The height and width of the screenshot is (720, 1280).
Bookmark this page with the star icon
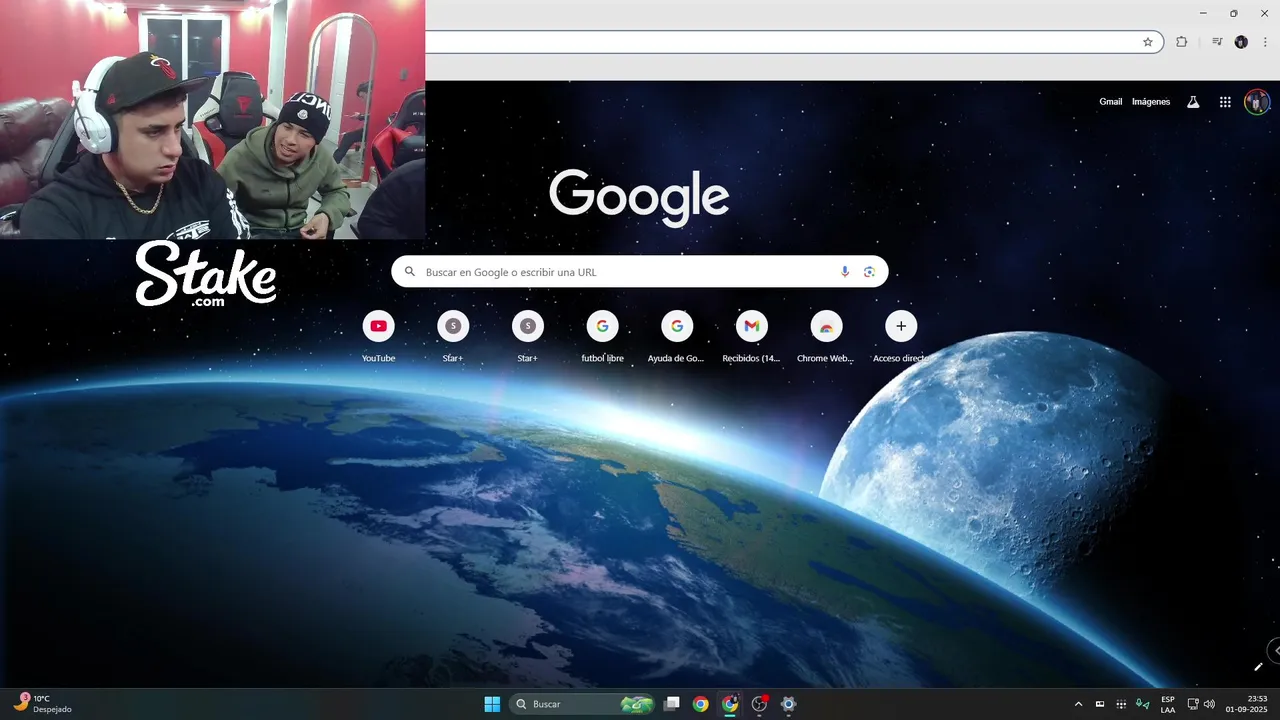click(1148, 42)
